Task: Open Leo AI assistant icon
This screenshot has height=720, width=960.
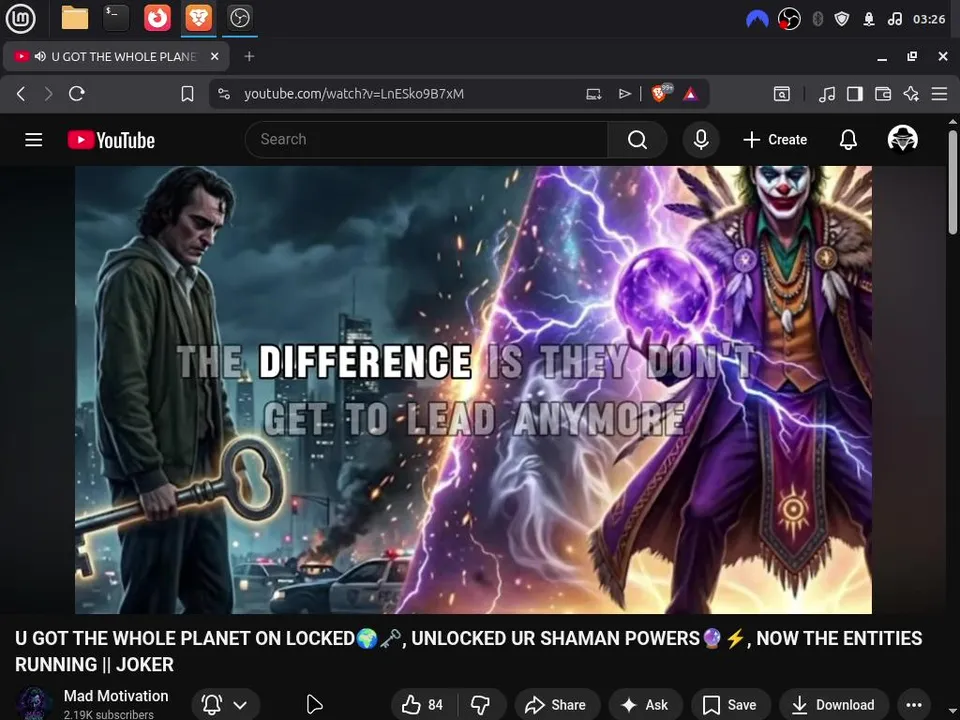Action: pyautogui.click(x=911, y=94)
